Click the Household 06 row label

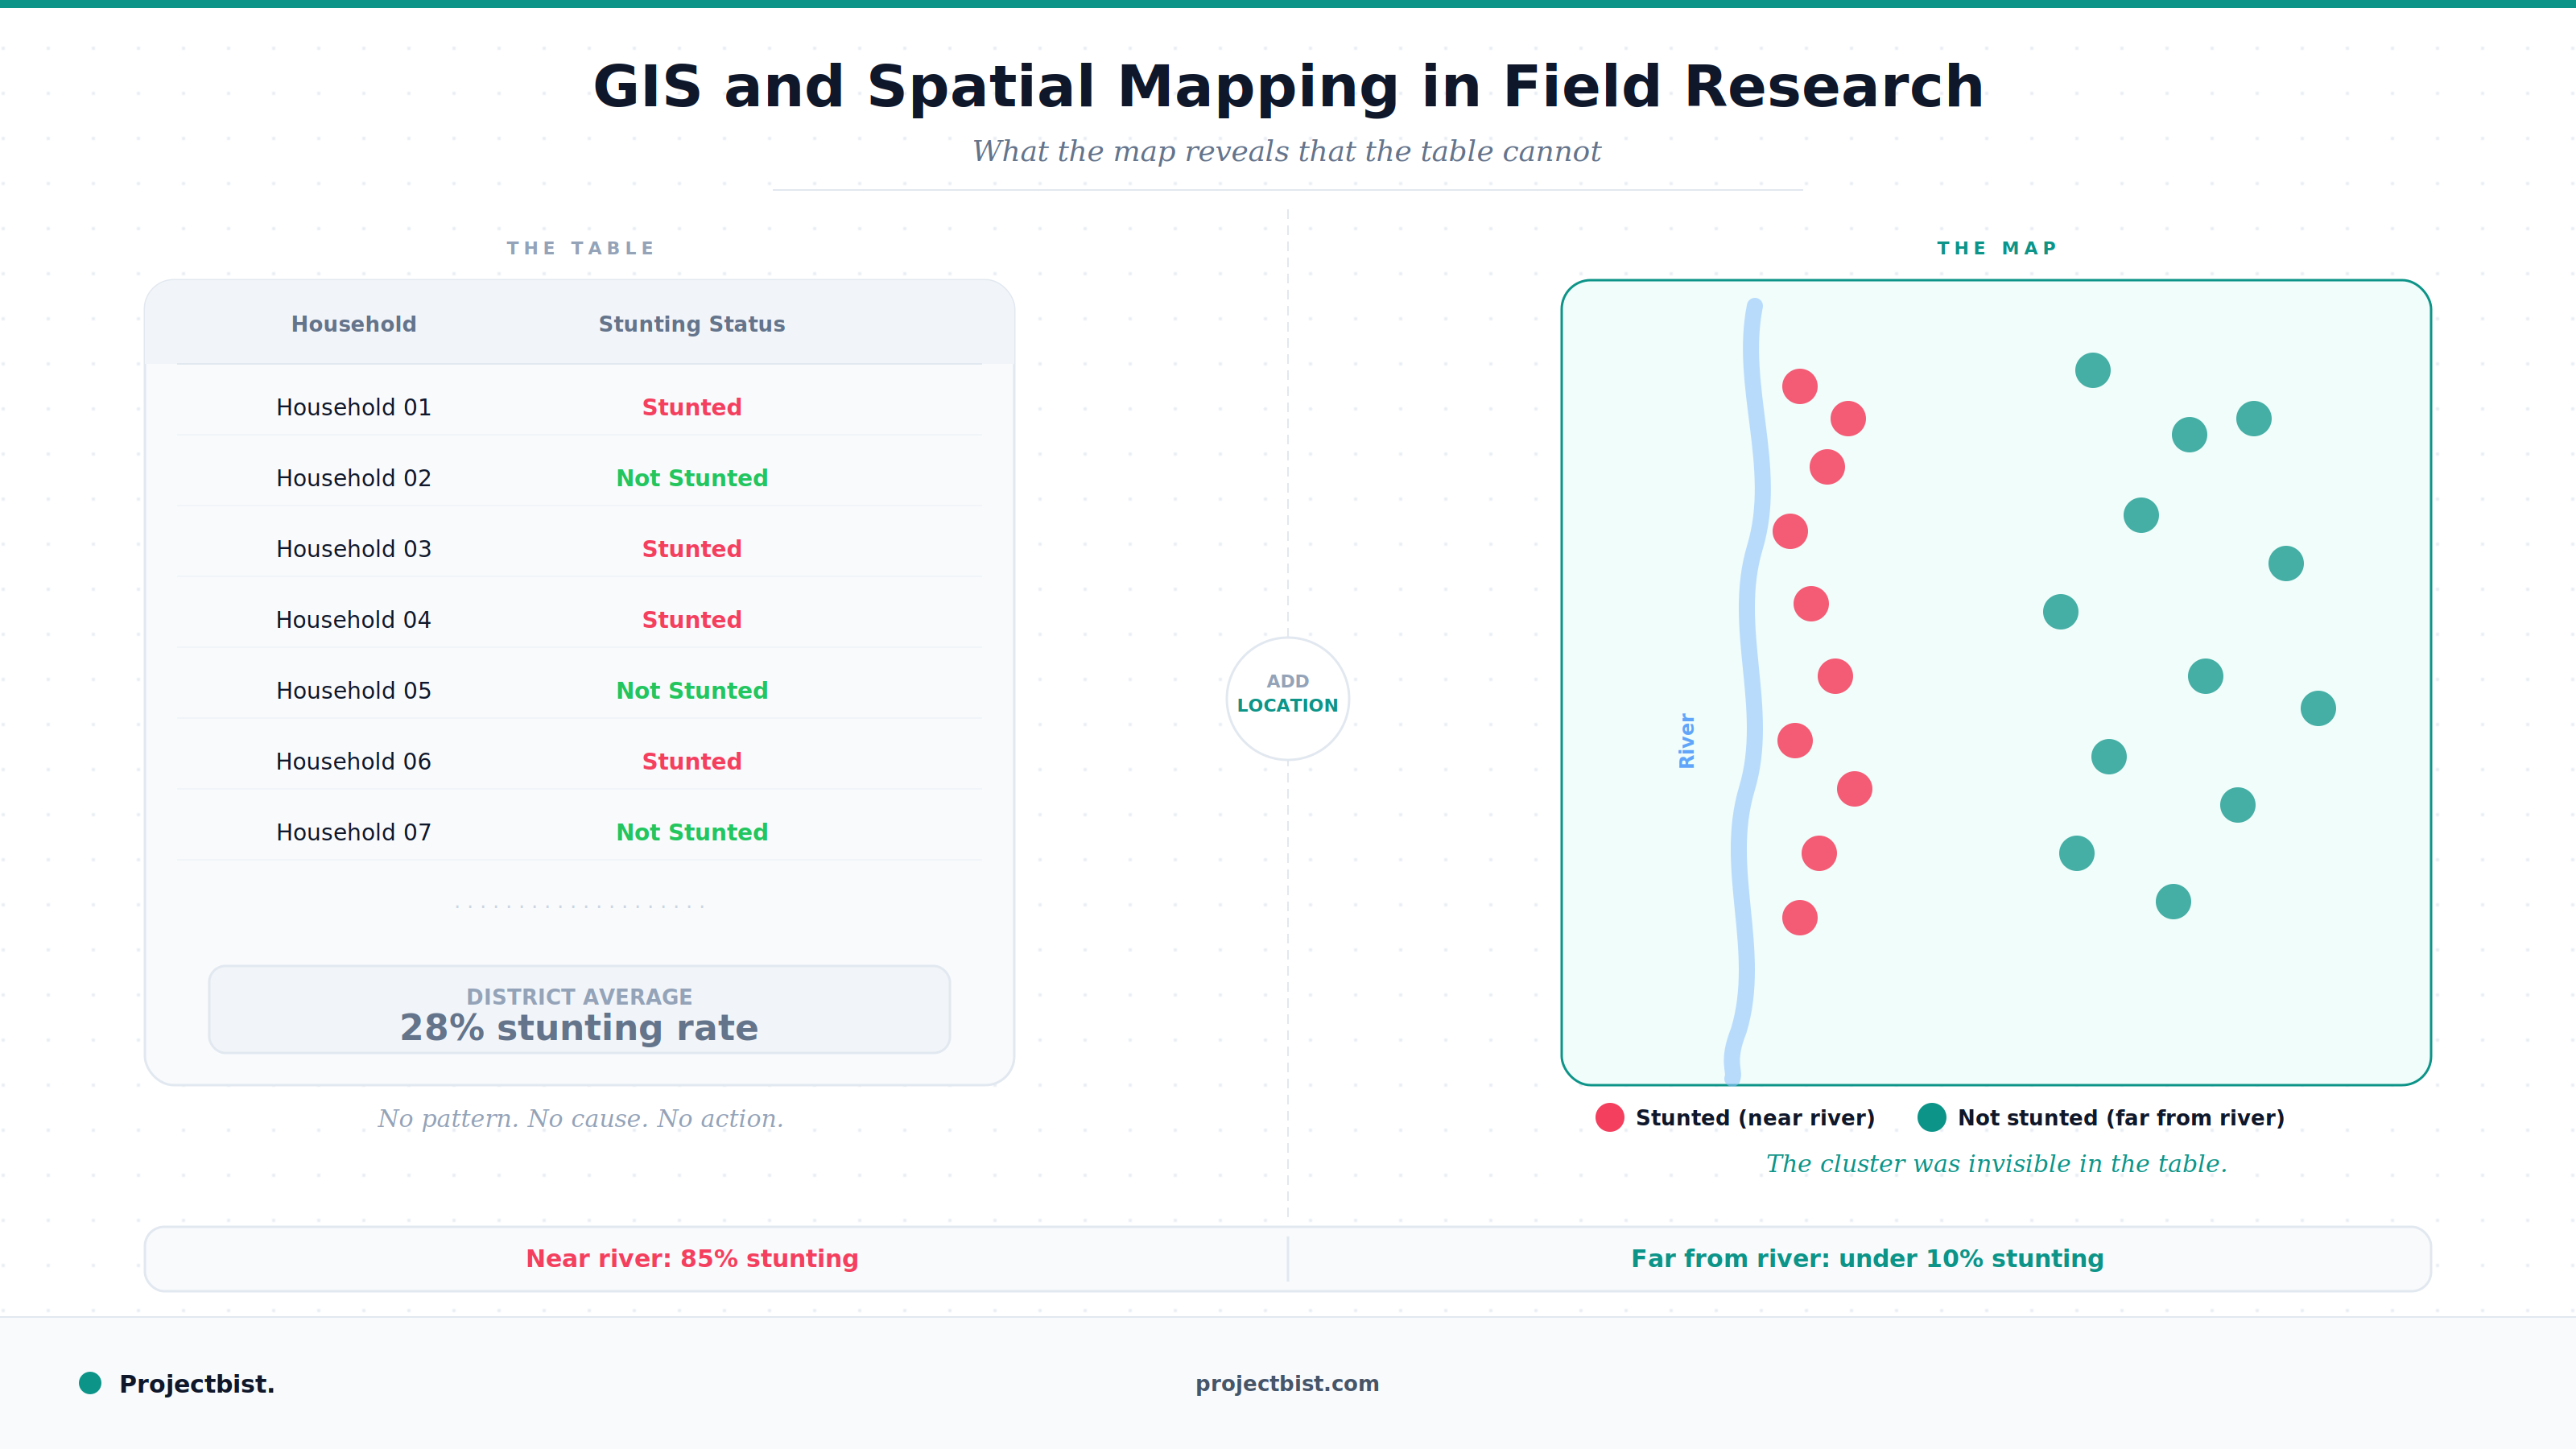(x=354, y=762)
